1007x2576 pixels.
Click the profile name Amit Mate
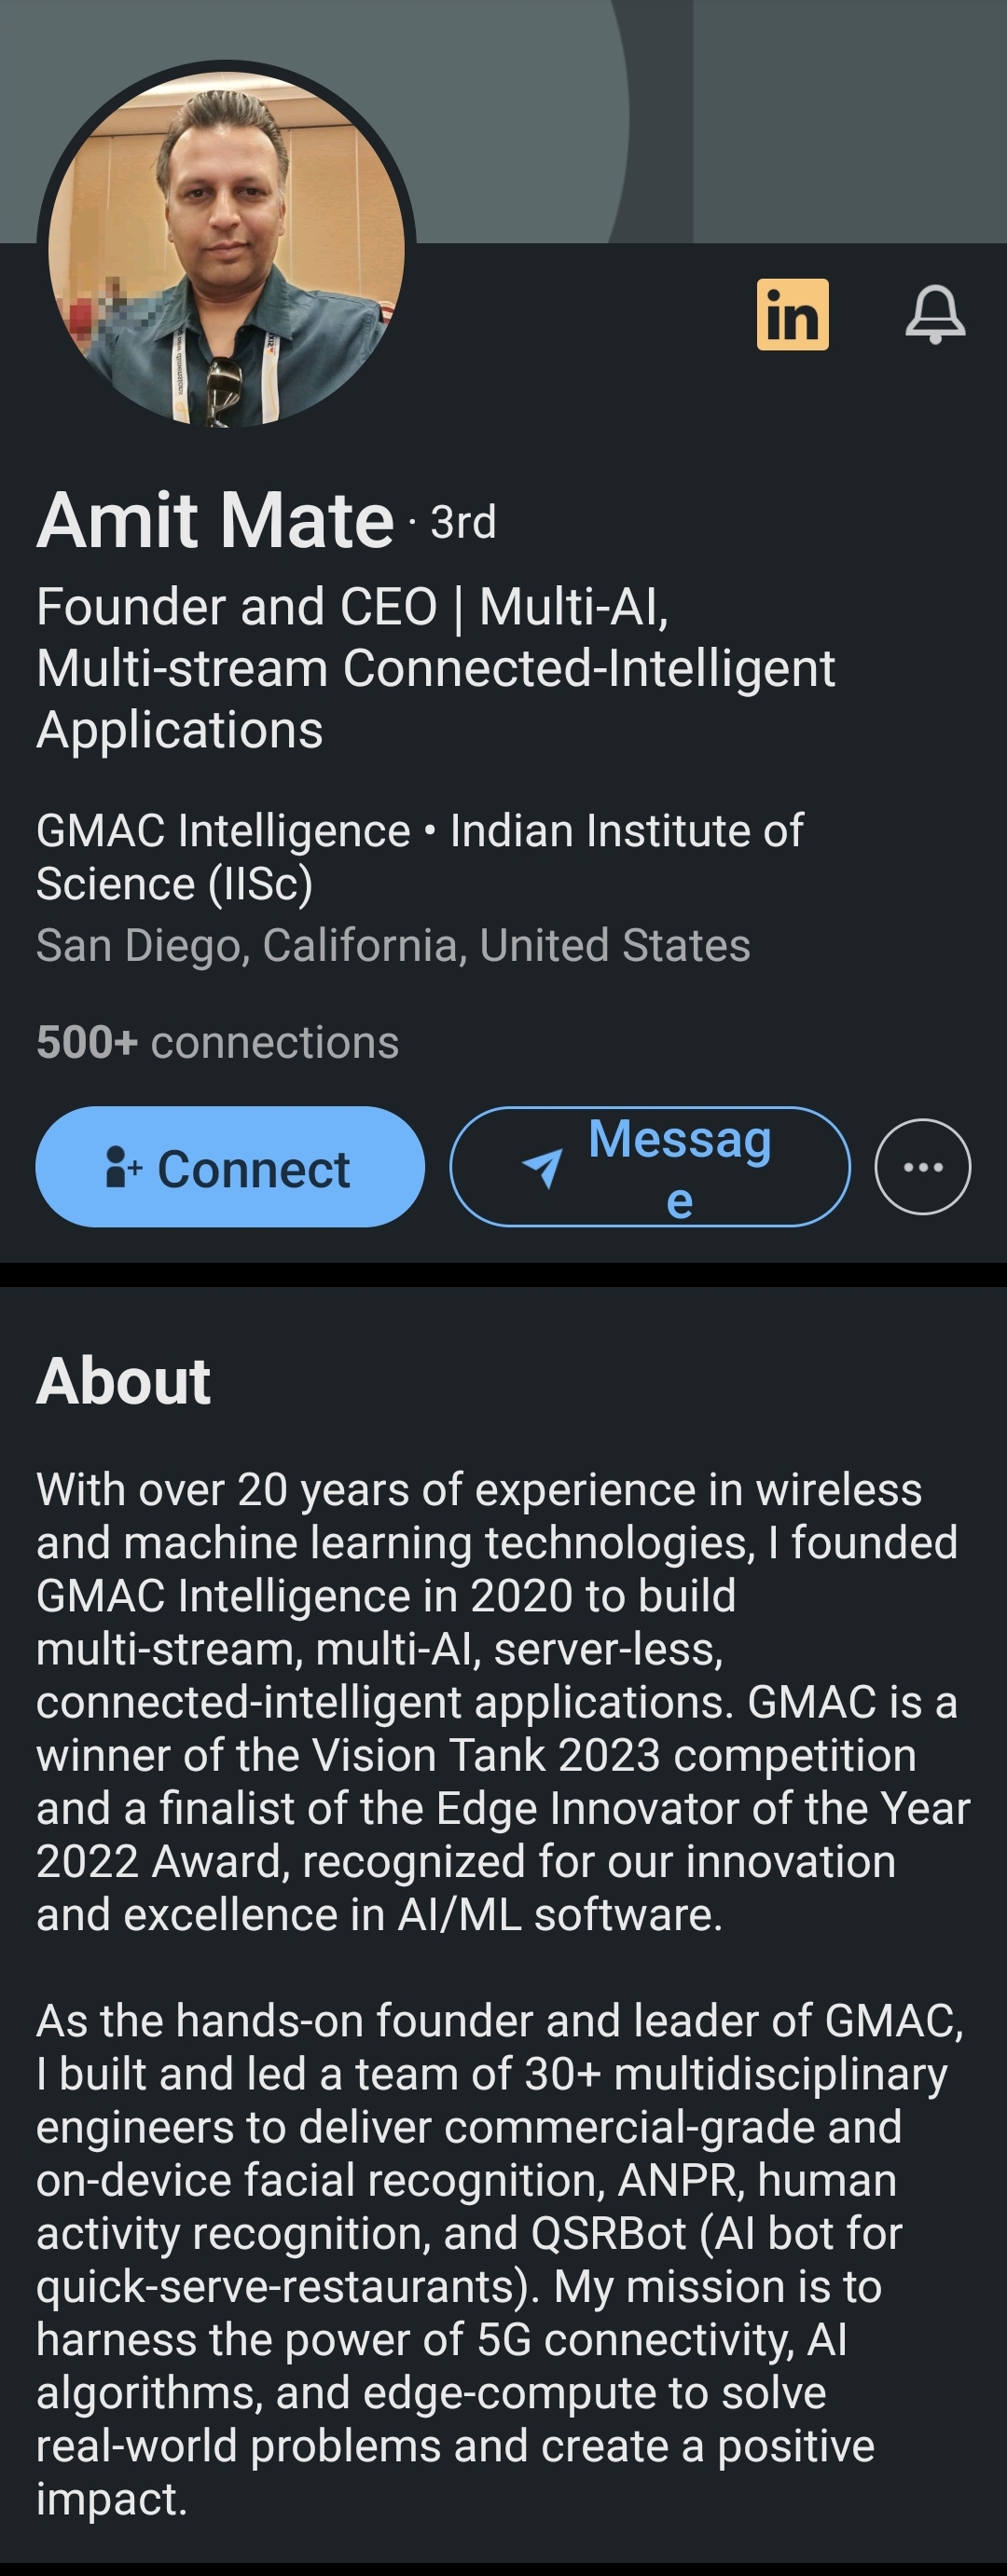coord(215,521)
